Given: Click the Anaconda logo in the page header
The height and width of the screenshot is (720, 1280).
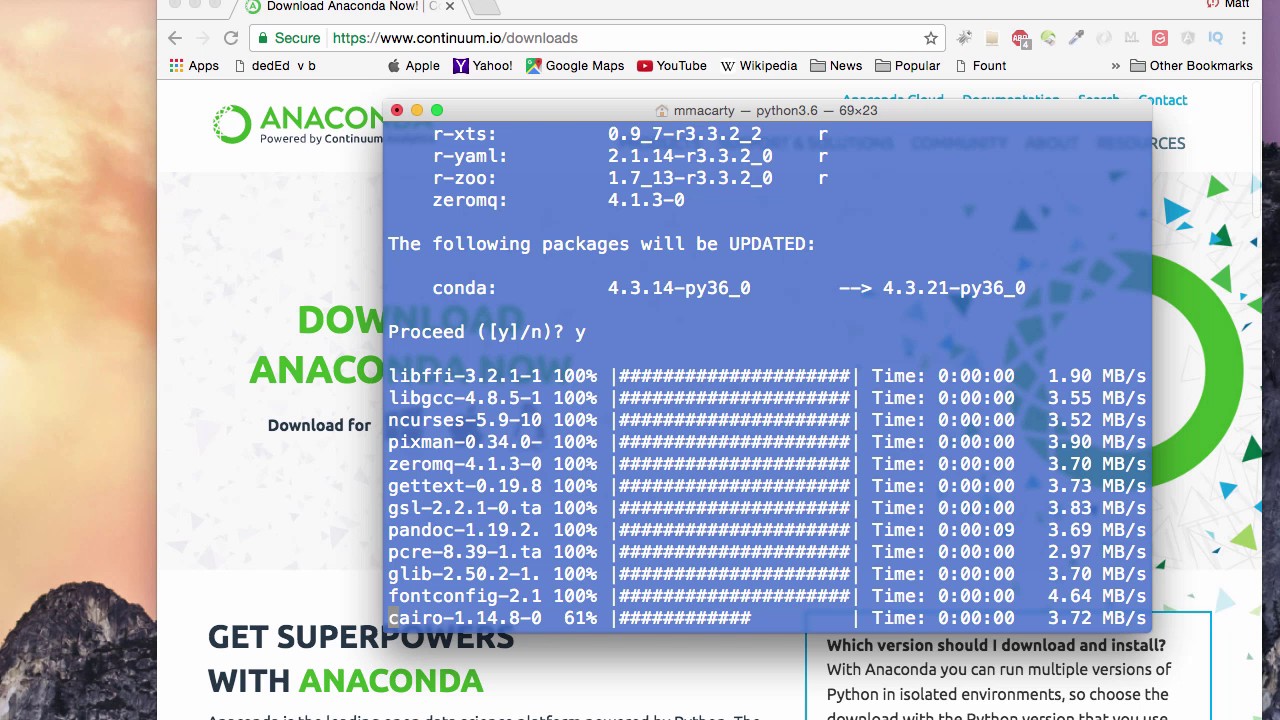Looking at the screenshot, I should tap(298, 124).
